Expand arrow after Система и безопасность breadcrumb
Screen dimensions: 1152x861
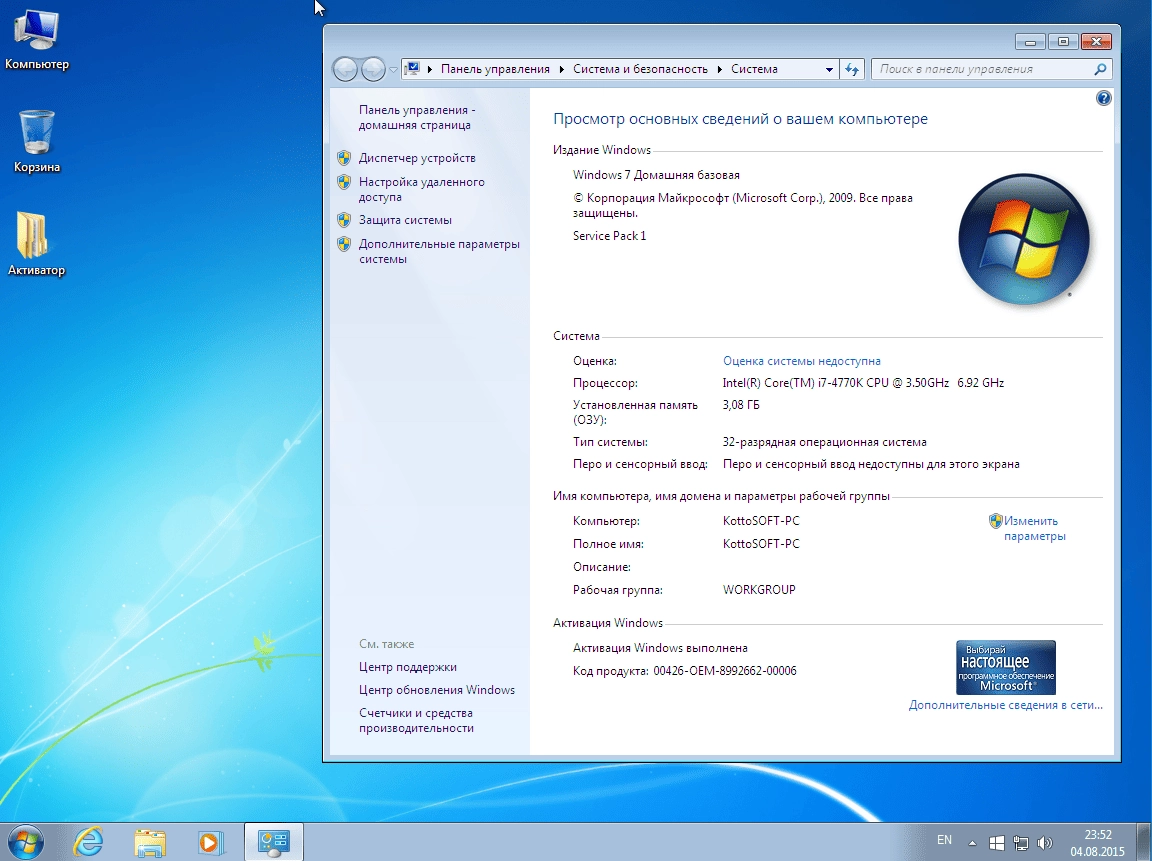tap(719, 69)
